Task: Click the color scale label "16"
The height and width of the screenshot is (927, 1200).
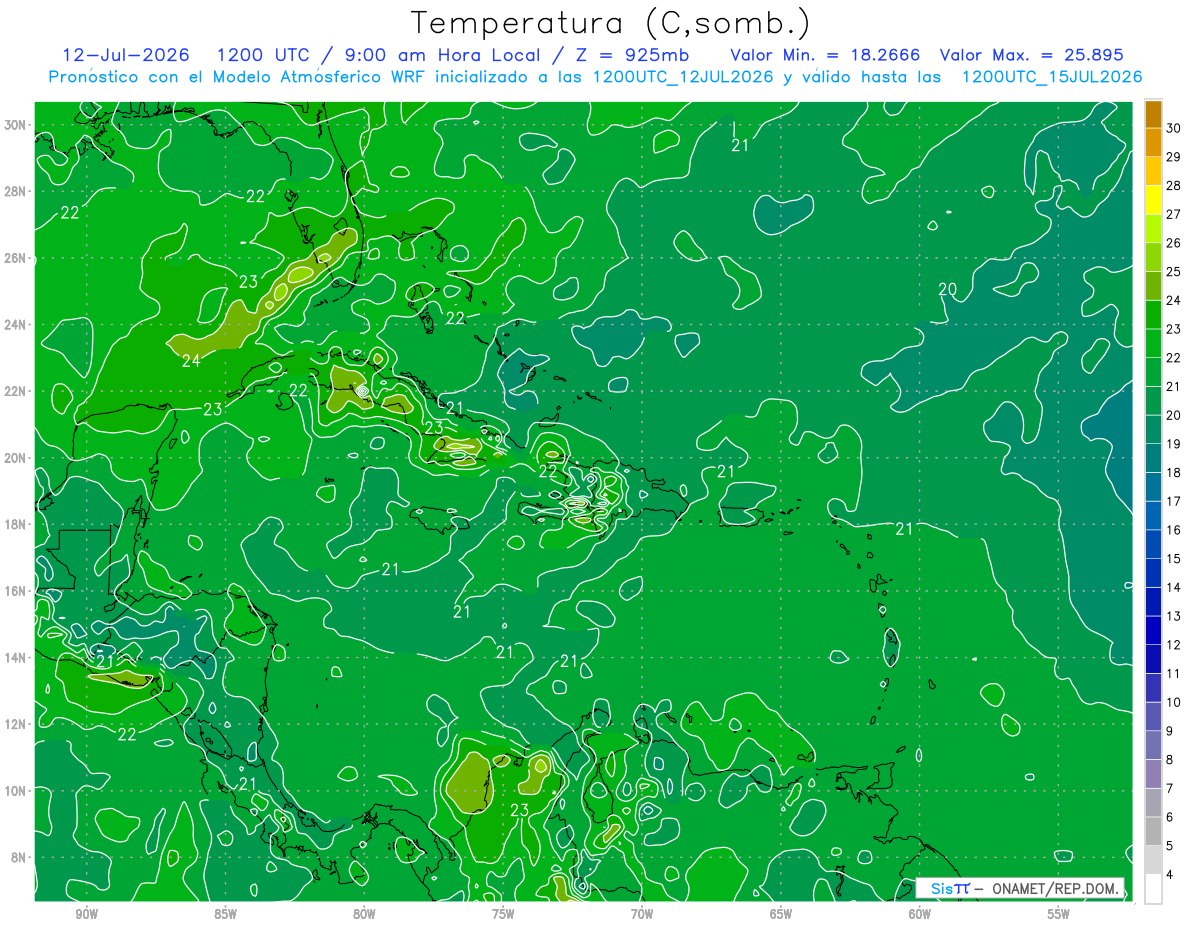Action: pyautogui.click(x=1174, y=530)
